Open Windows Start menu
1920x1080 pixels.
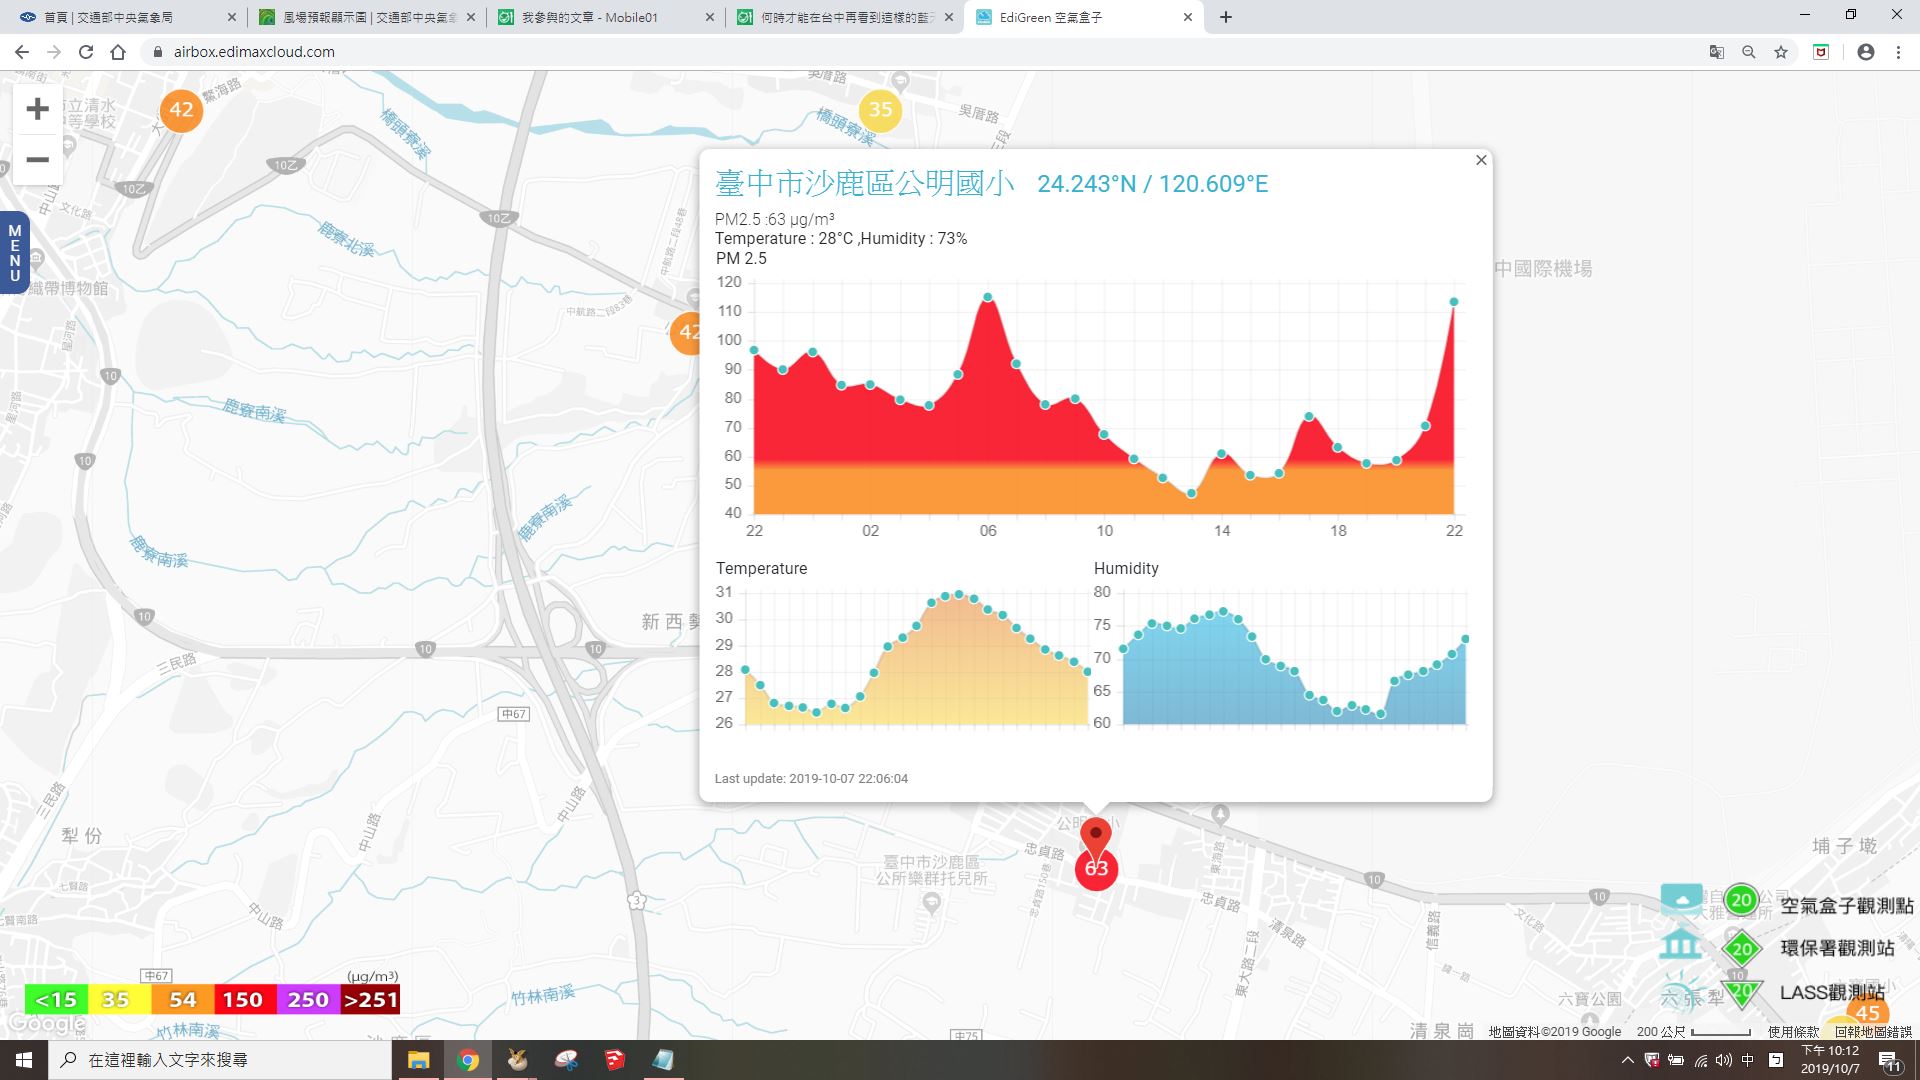coord(24,1060)
